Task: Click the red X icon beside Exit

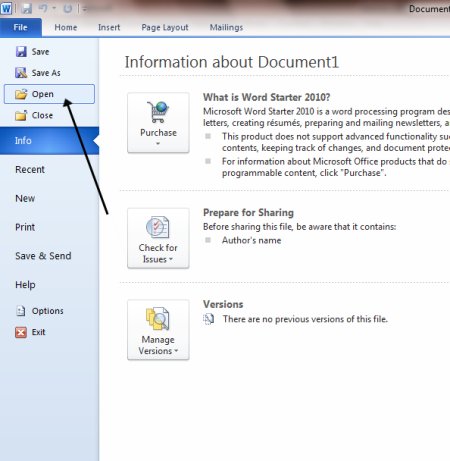Action: pyautogui.click(x=21, y=332)
